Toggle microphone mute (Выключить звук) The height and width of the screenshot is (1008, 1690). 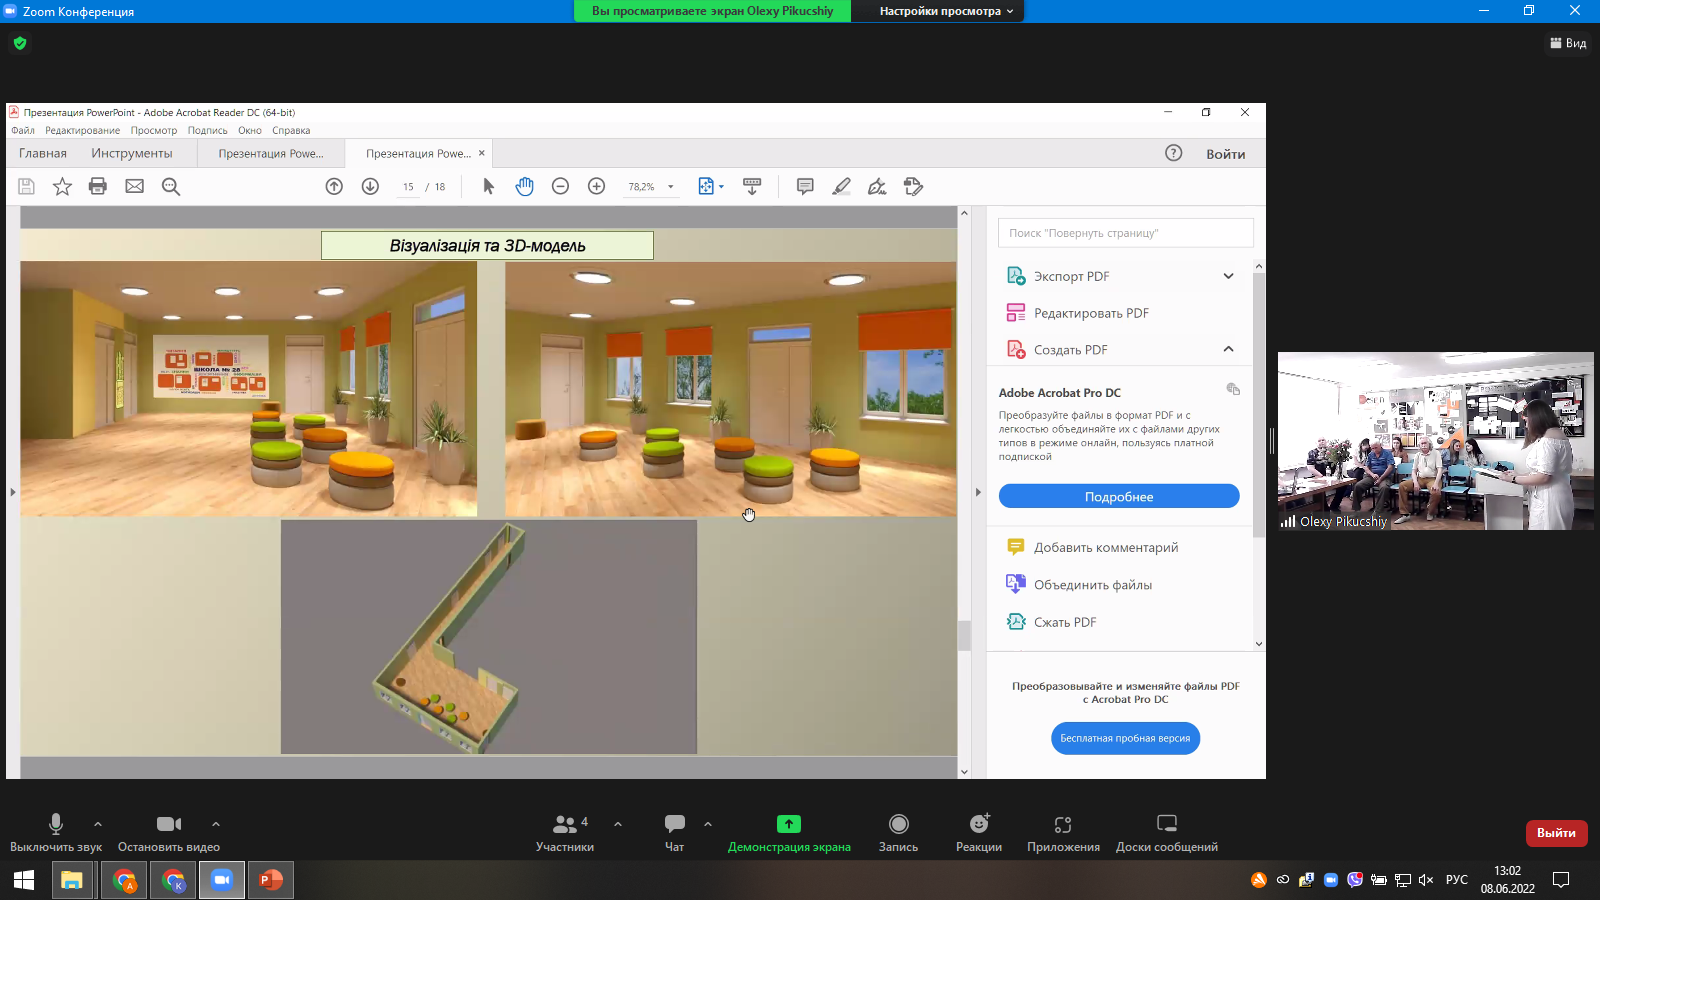(56, 832)
